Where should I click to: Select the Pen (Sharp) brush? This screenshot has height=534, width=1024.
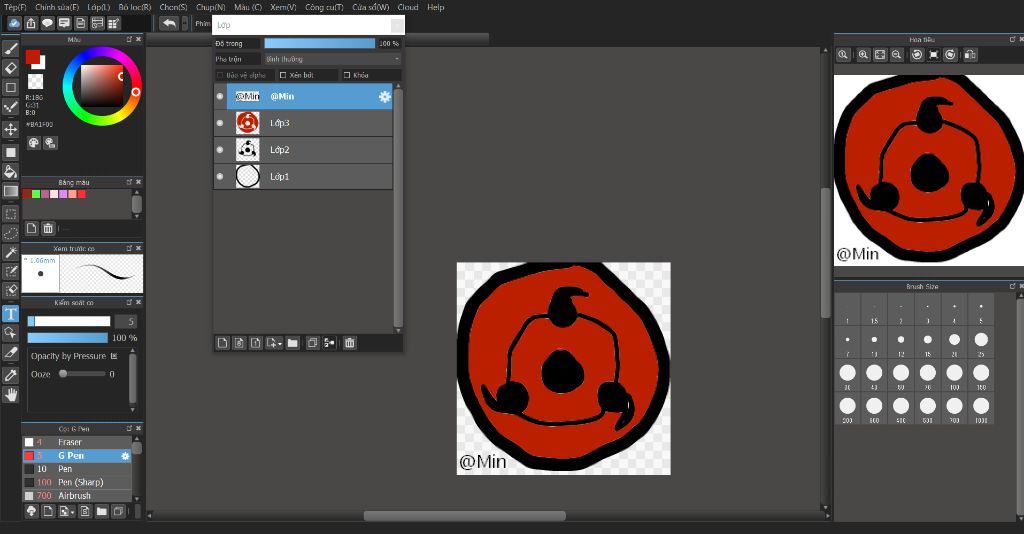[77, 482]
